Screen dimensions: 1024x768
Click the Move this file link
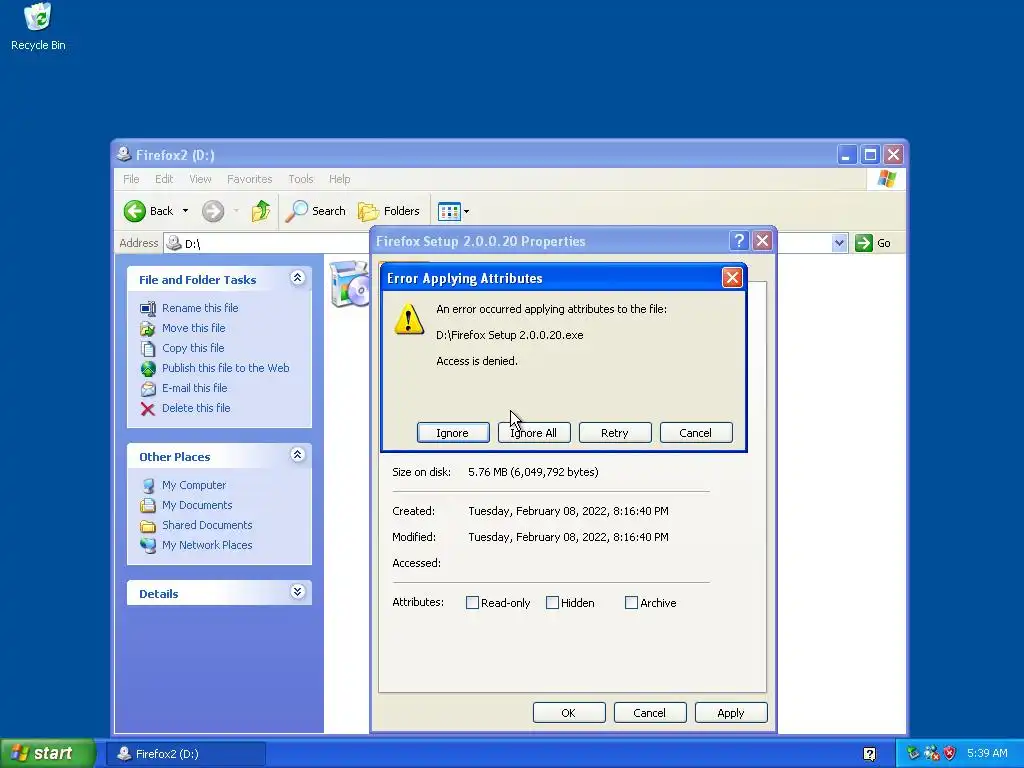(x=193, y=328)
